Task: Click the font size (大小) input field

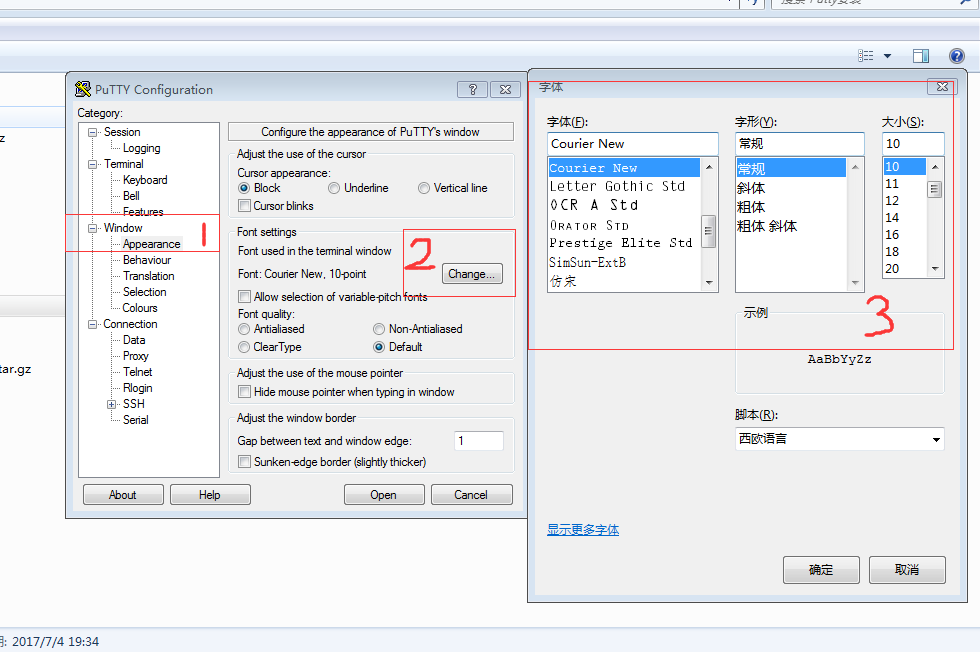Action: coord(913,144)
